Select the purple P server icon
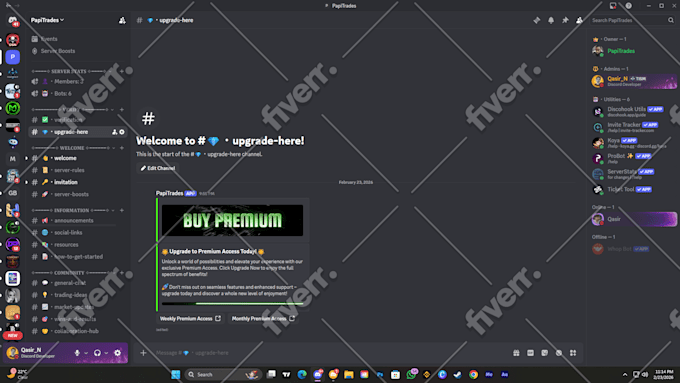 (x=13, y=57)
